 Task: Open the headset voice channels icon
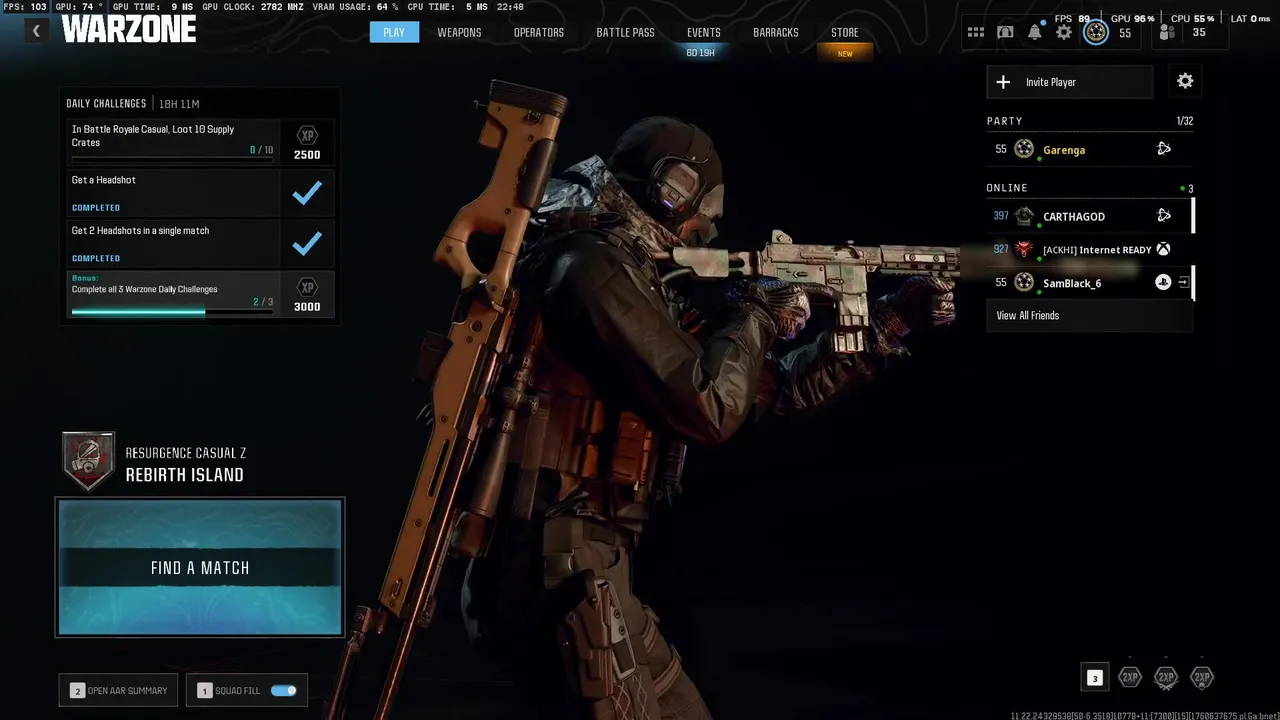(1005, 32)
